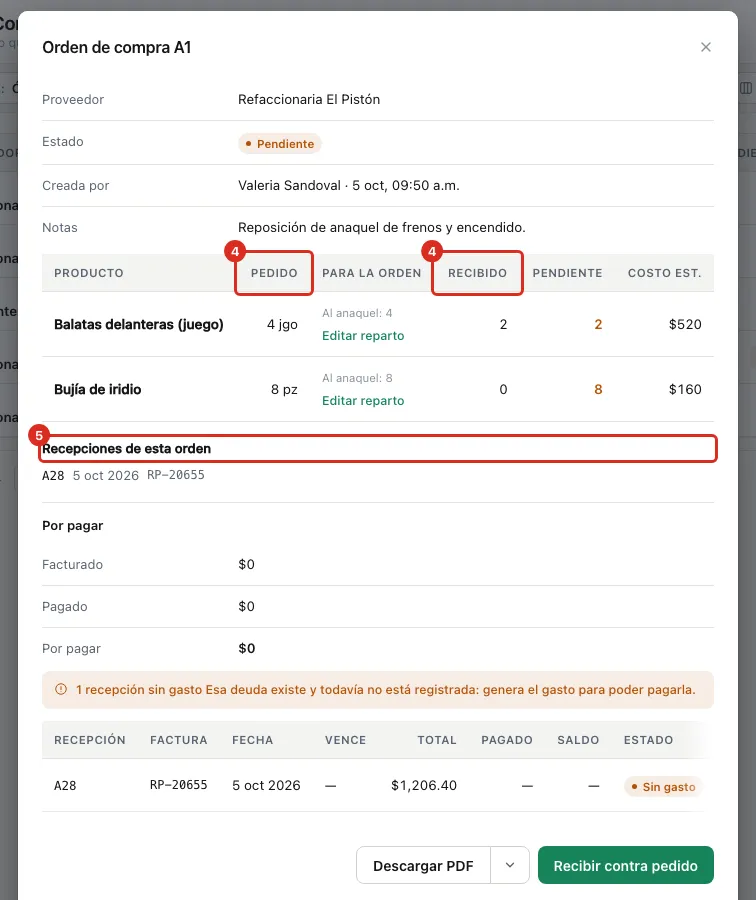Click the notes text about anaquel de frenos

click(382, 227)
